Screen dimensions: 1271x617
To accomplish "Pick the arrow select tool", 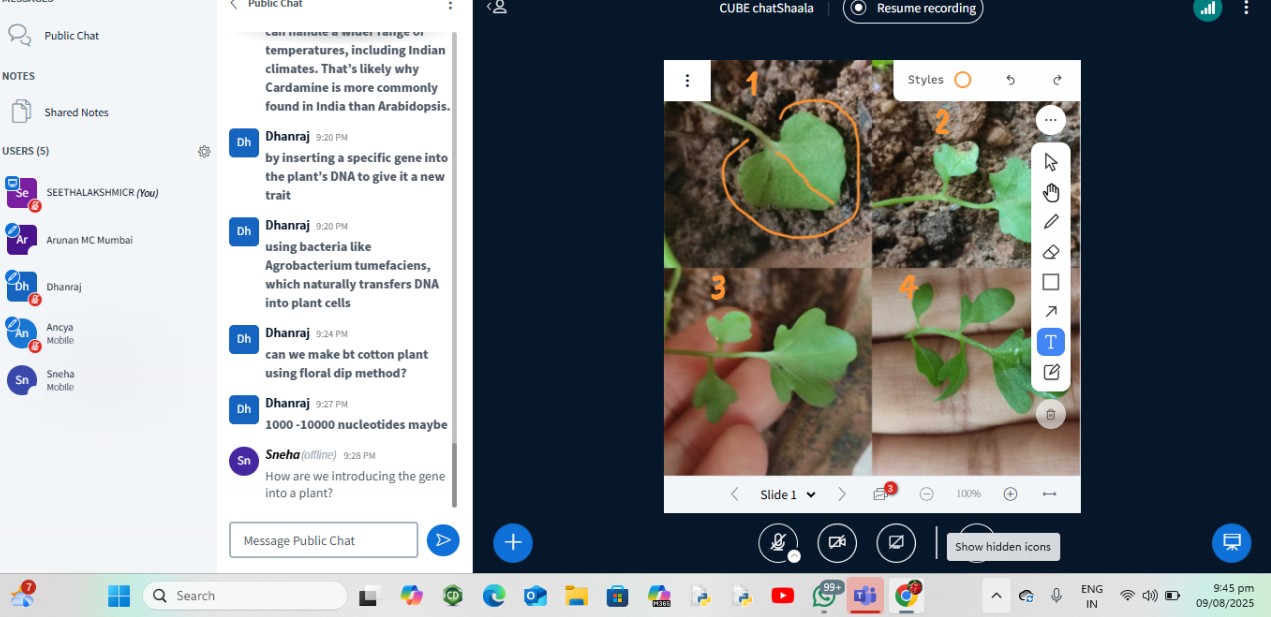I will pos(1050,162).
